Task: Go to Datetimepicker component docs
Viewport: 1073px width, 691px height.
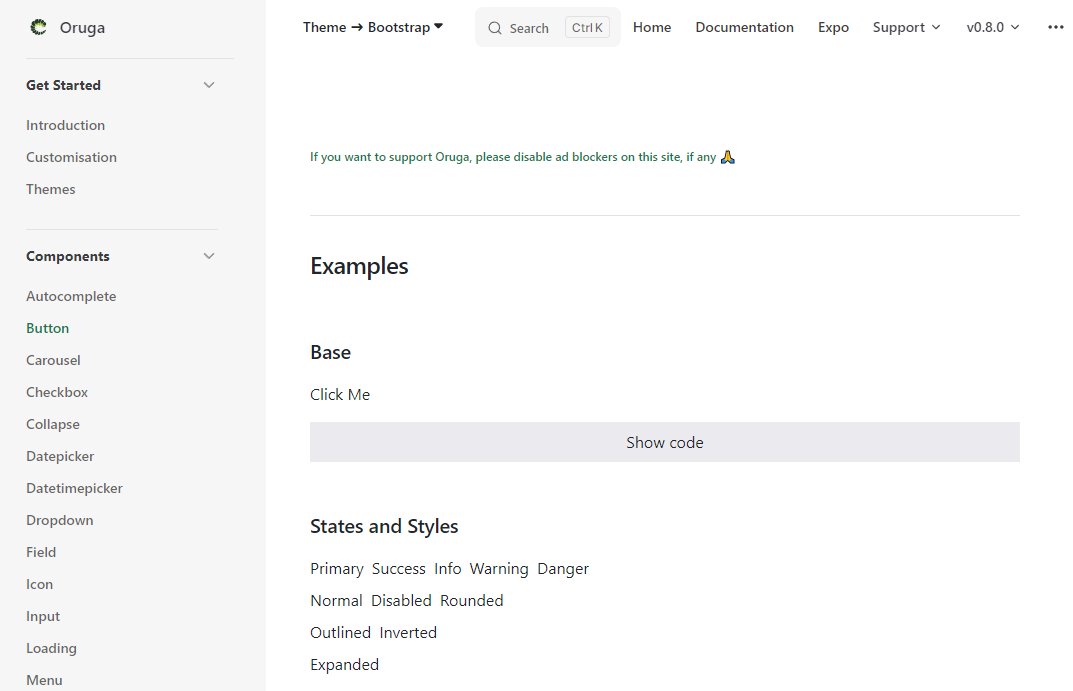Action: coord(75,488)
